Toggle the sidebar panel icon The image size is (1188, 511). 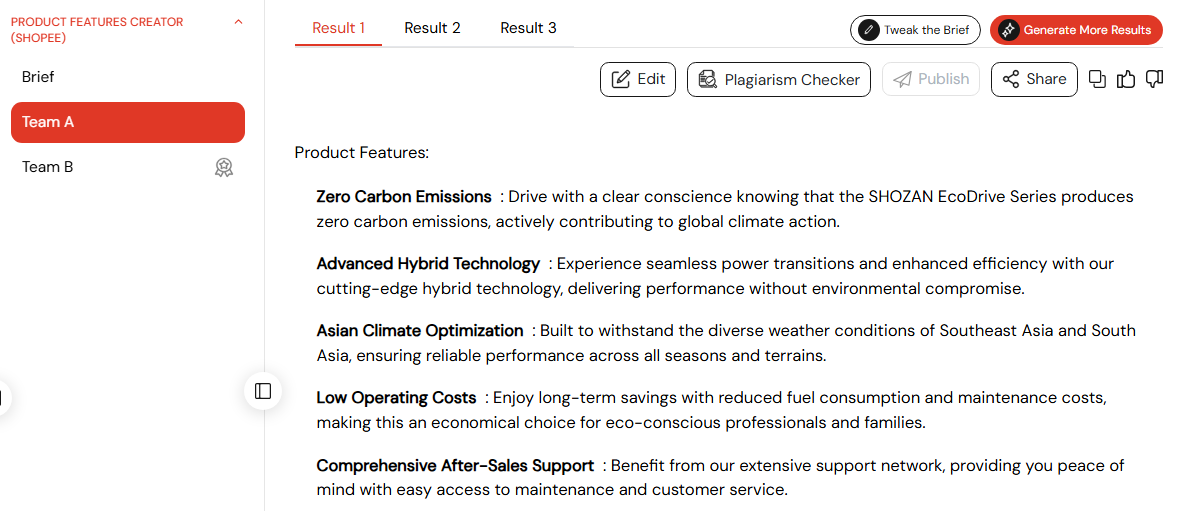tap(263, 391)
